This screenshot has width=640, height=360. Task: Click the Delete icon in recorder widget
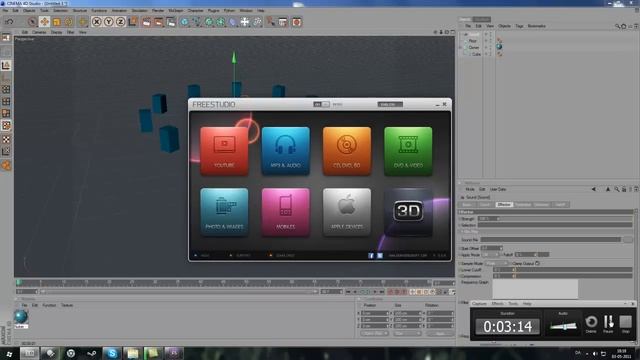coord(591,324)
